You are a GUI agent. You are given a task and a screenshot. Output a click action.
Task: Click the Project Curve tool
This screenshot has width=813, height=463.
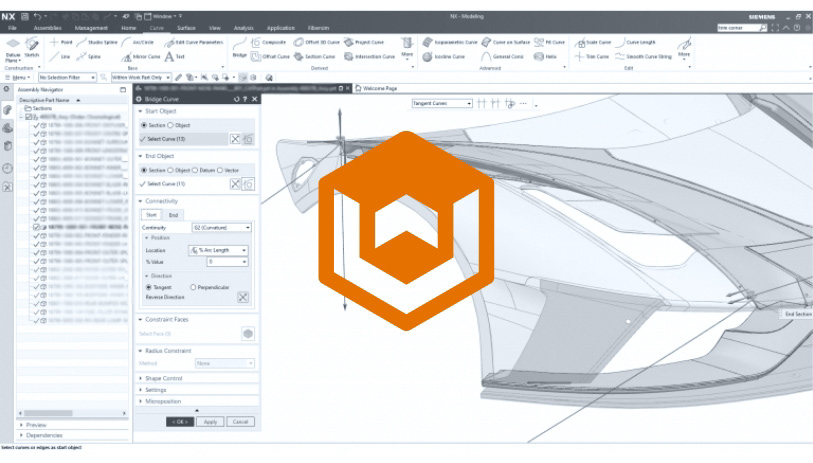pyautogui.click(x=364, y=42)
